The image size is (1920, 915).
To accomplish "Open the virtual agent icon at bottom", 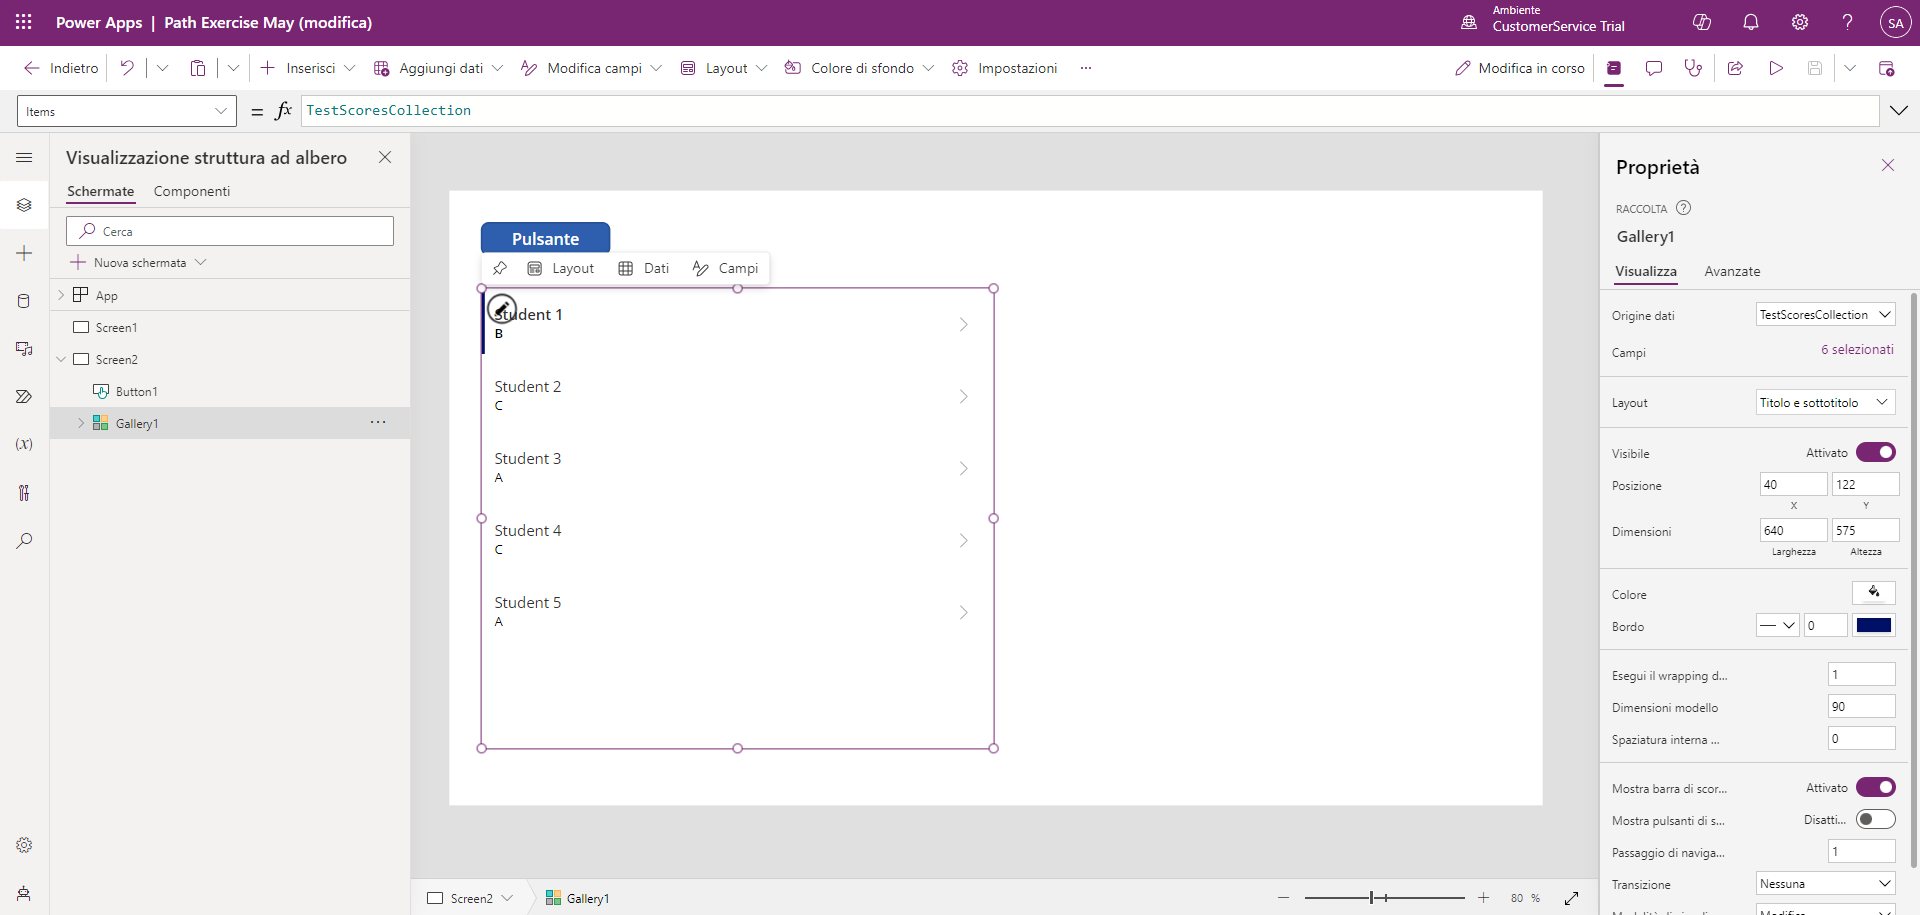I will [x=24, y=893].
